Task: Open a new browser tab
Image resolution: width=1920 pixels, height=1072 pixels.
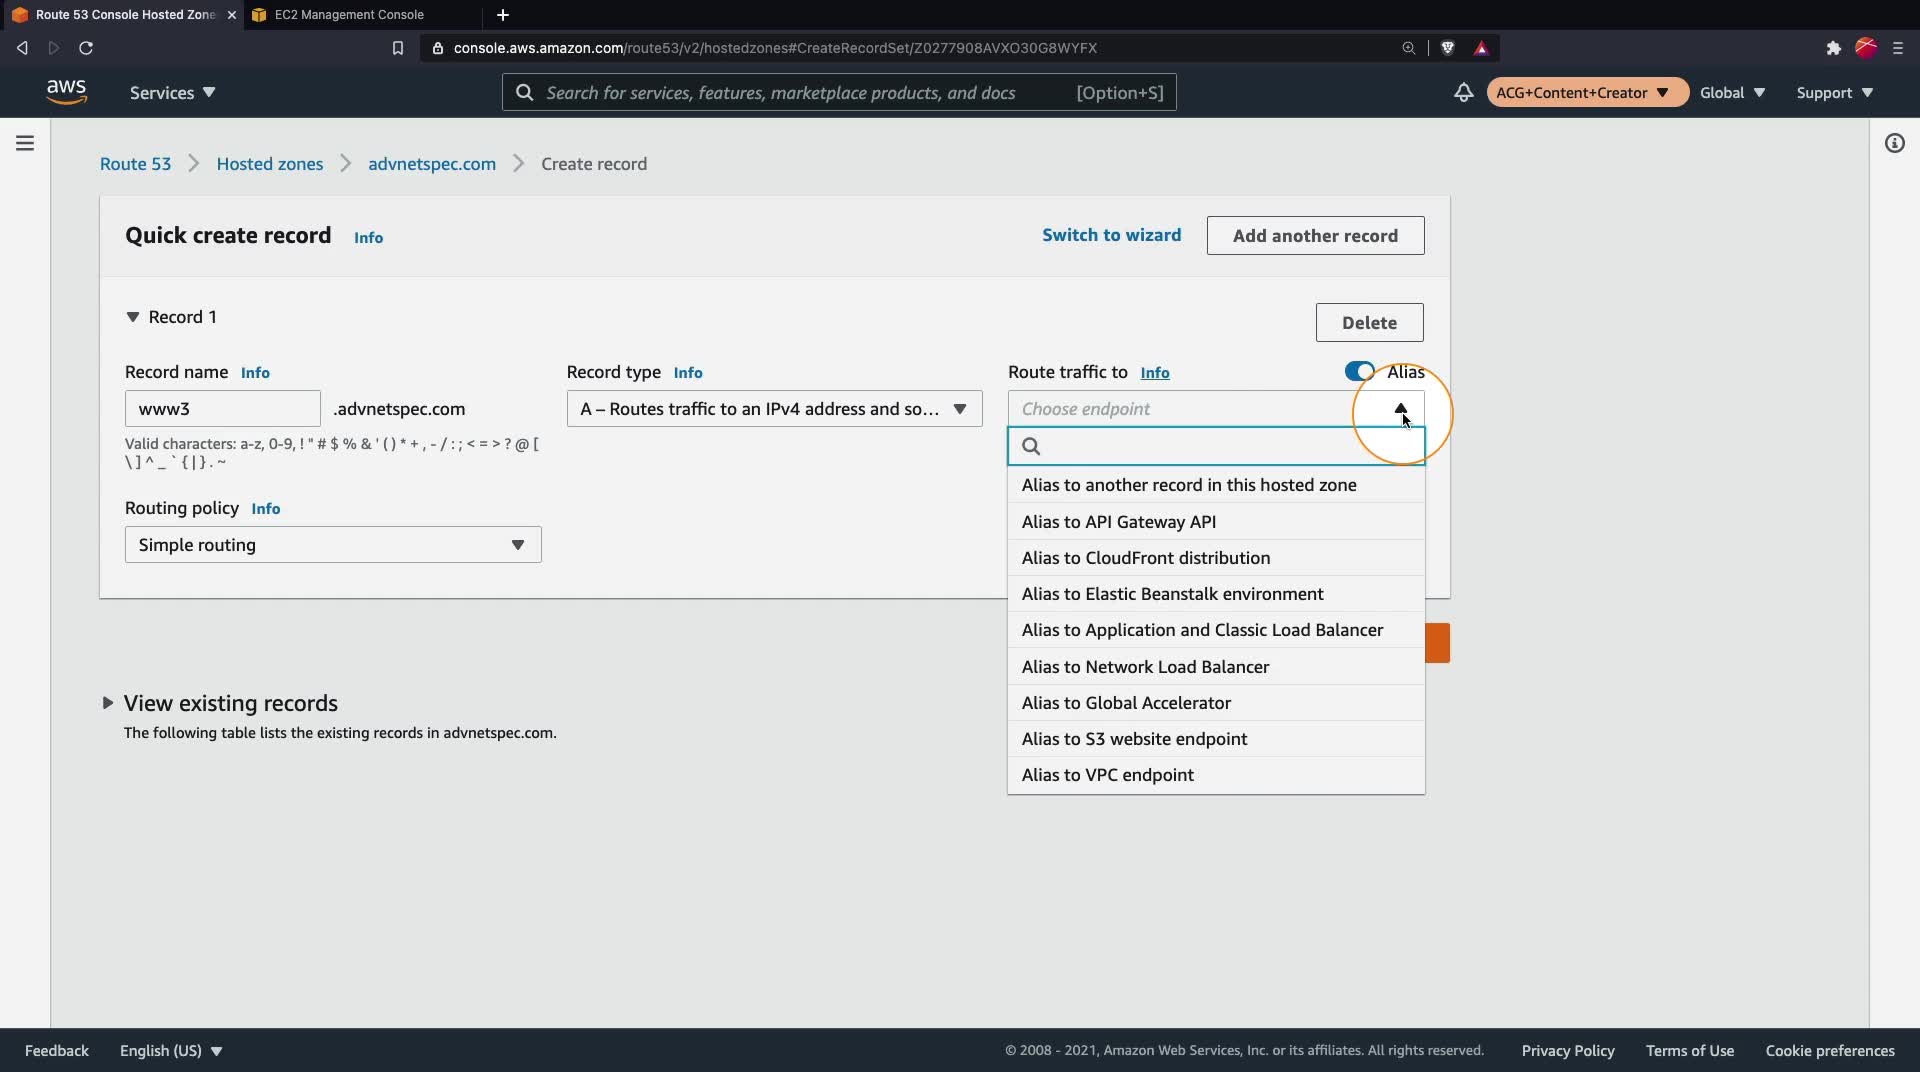Action: (503, 15)
